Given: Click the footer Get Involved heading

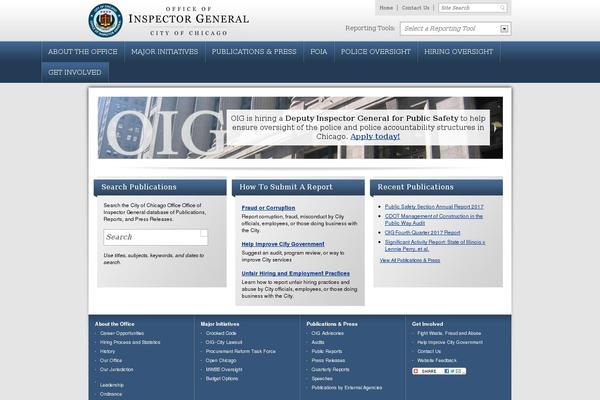Looking at the screenshot, I should [427, 324].
